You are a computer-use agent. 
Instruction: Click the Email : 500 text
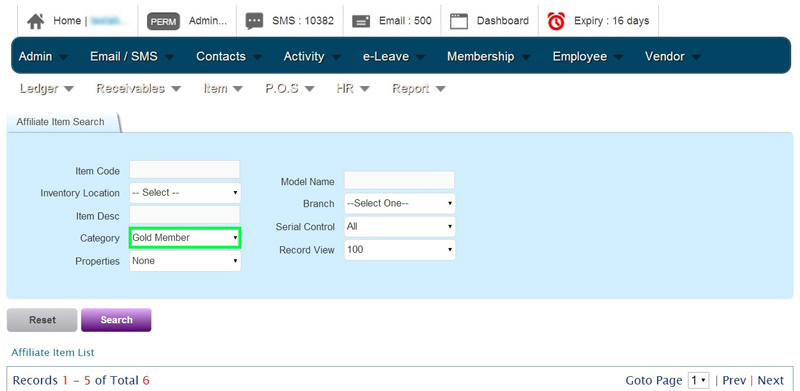pyautogui.click(x=405, y=21)
